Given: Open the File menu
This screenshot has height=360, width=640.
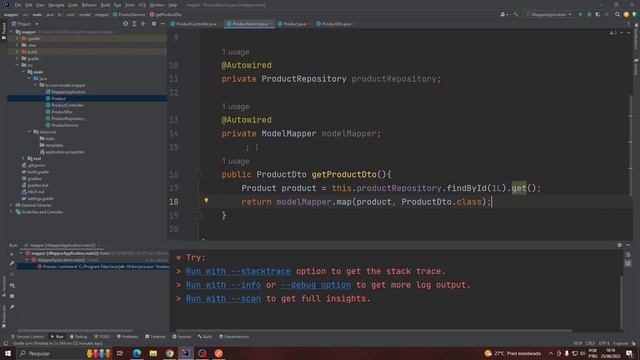Looking at the screenshot, I should coord(18,5).
